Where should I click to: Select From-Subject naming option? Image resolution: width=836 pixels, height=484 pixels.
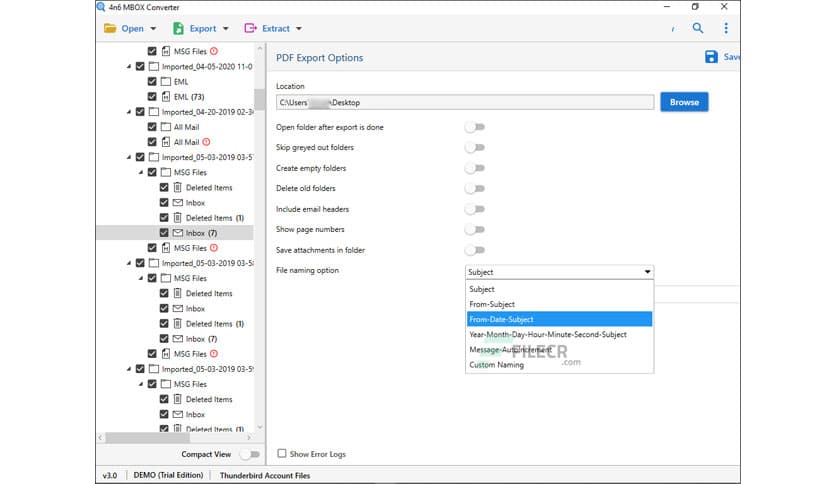click(559, 304)
